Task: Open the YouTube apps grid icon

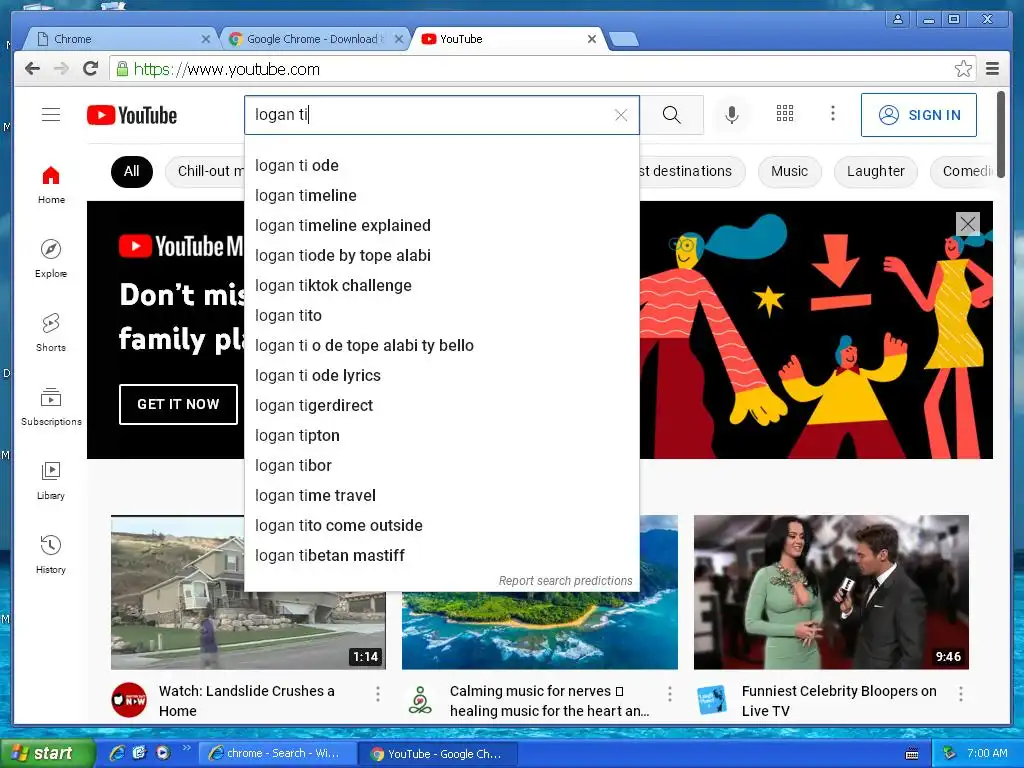Action: [x=784, y=114]
